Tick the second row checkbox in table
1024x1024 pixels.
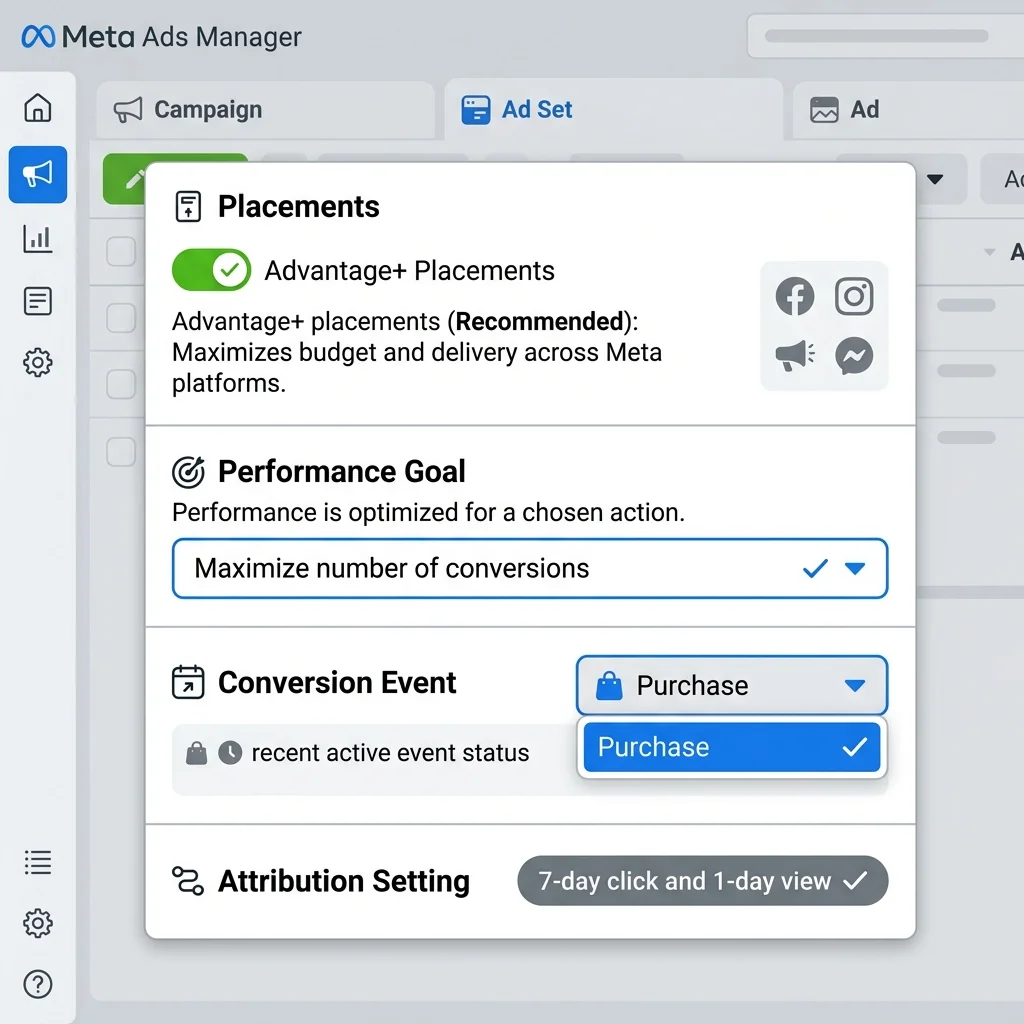pyautogui.click(x=121, y=318)
